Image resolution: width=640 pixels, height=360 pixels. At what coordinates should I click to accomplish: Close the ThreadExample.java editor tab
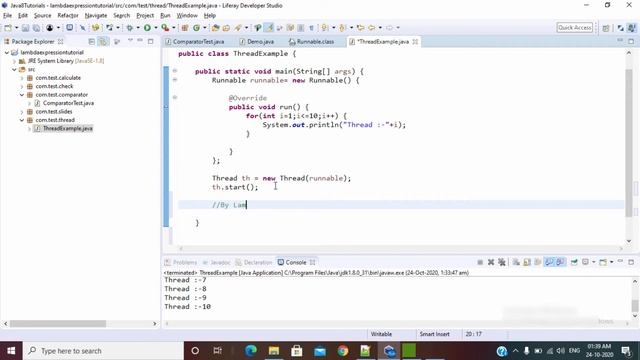tap(415, 42)
